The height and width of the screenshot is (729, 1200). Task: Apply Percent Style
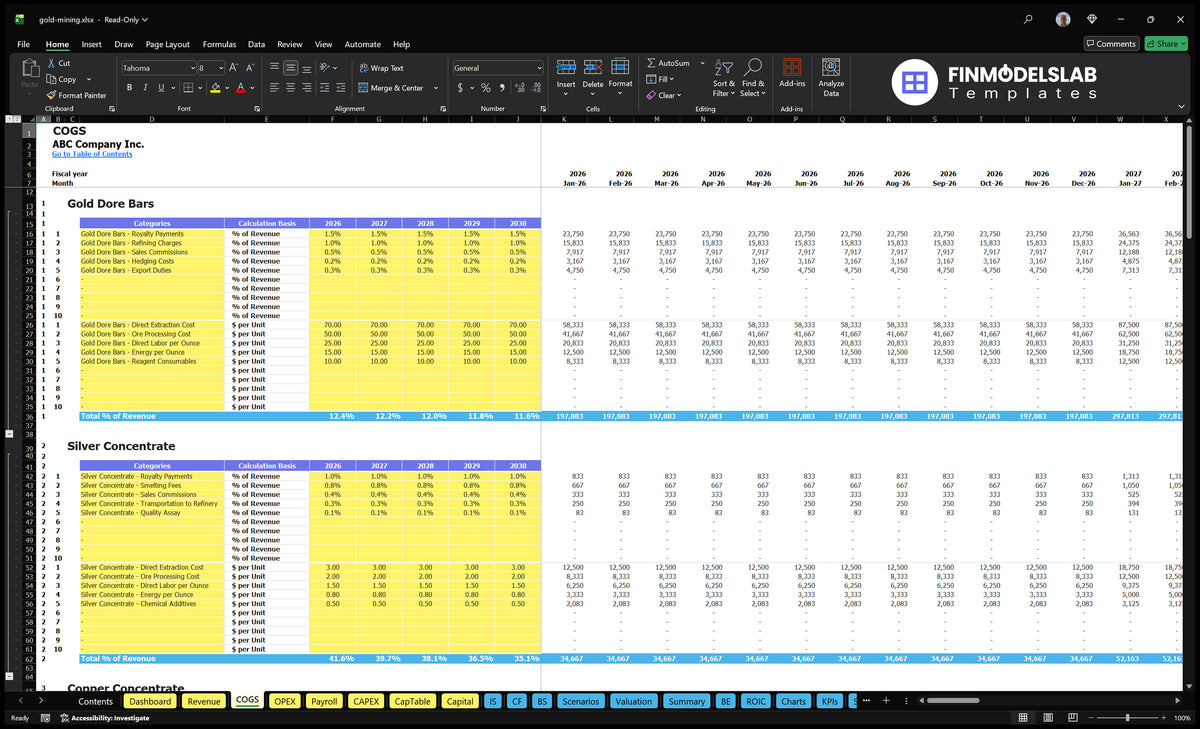click(x=486, y=88)
